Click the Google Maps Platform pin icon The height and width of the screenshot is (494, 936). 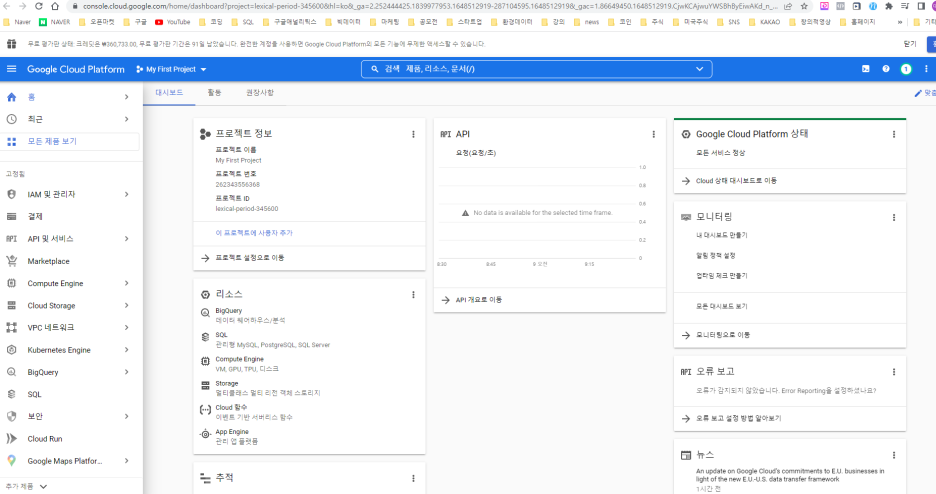(x=11, y=461)
